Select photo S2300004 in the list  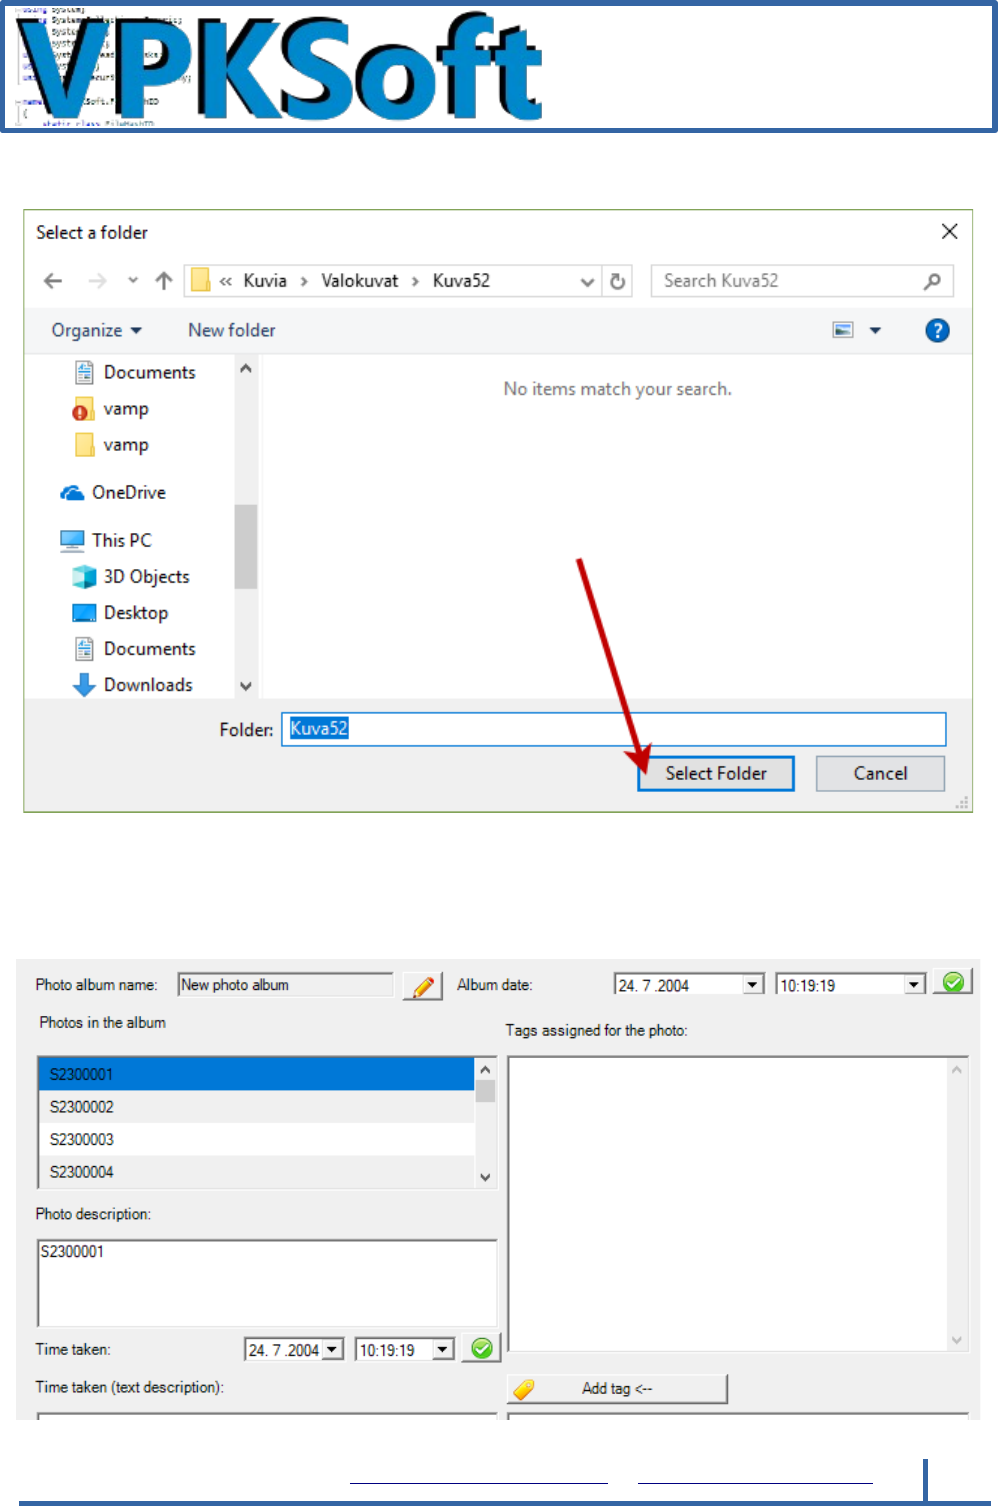(x=256, y=1172)
